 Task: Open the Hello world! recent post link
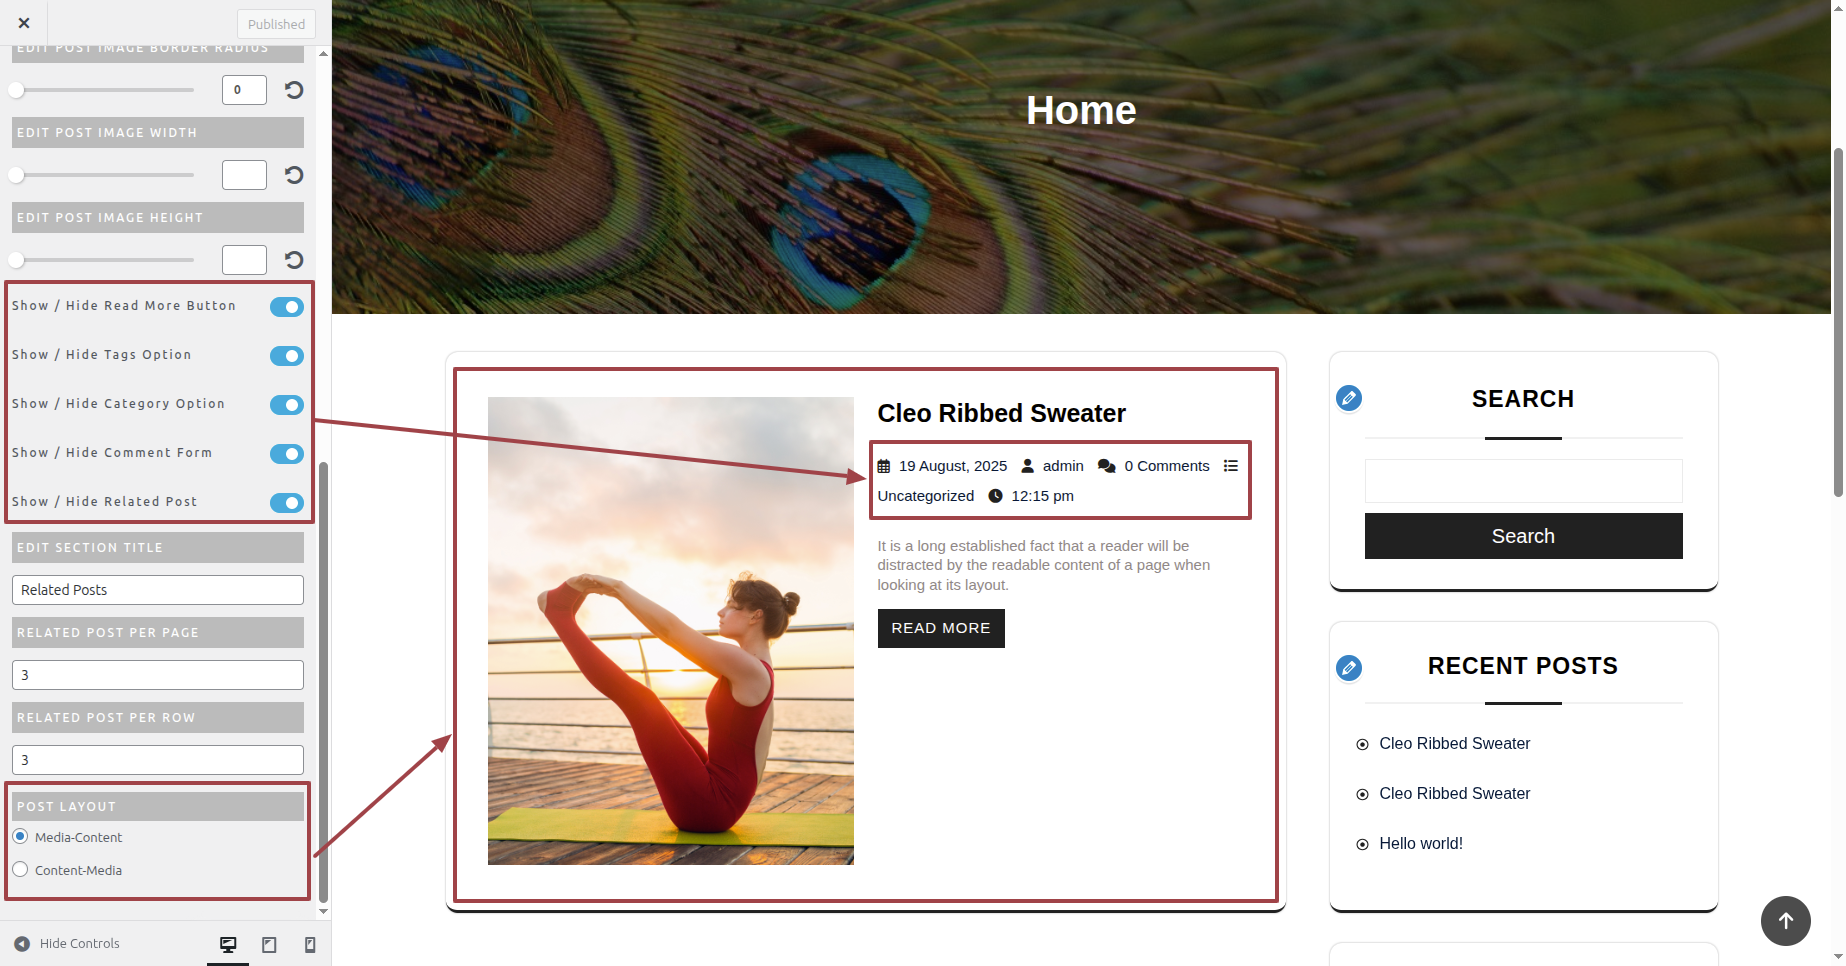tap(1420, 843)
